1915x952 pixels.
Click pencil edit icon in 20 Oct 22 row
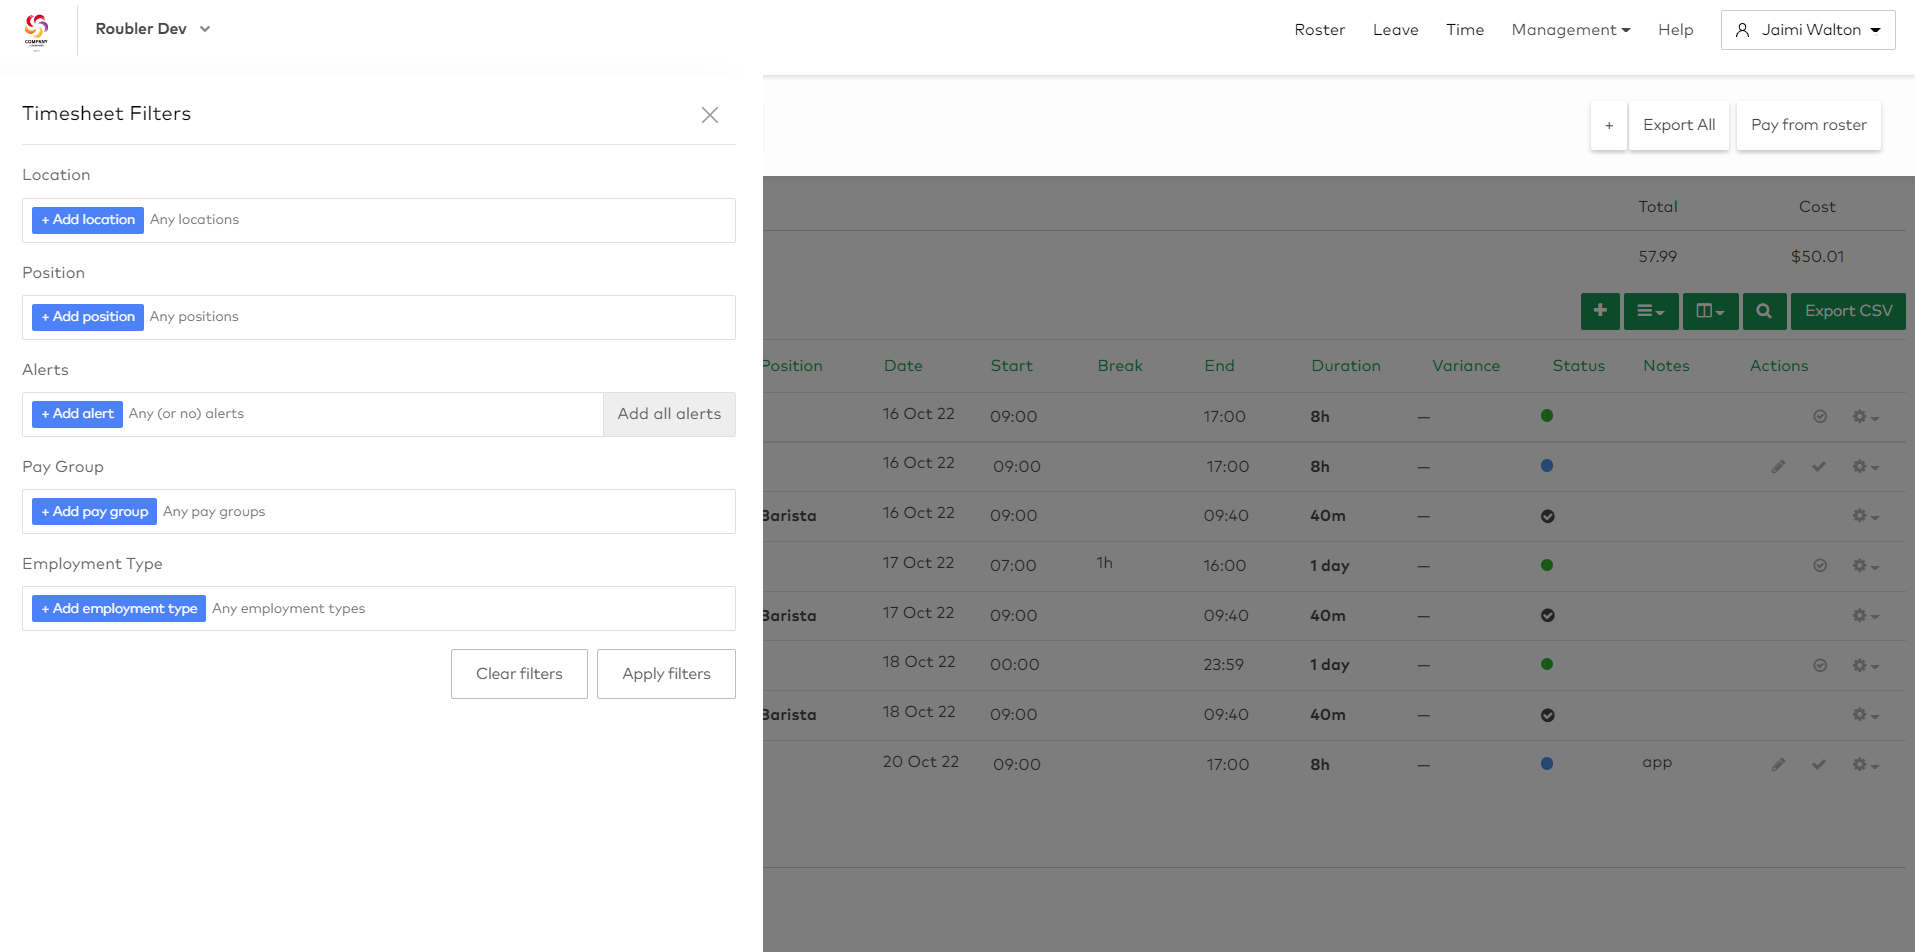point(1778,765)
